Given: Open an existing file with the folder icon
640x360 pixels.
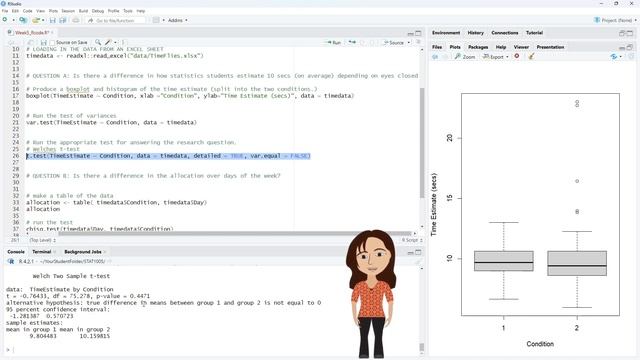Looking at the screenshot, I should click(36, 20).
